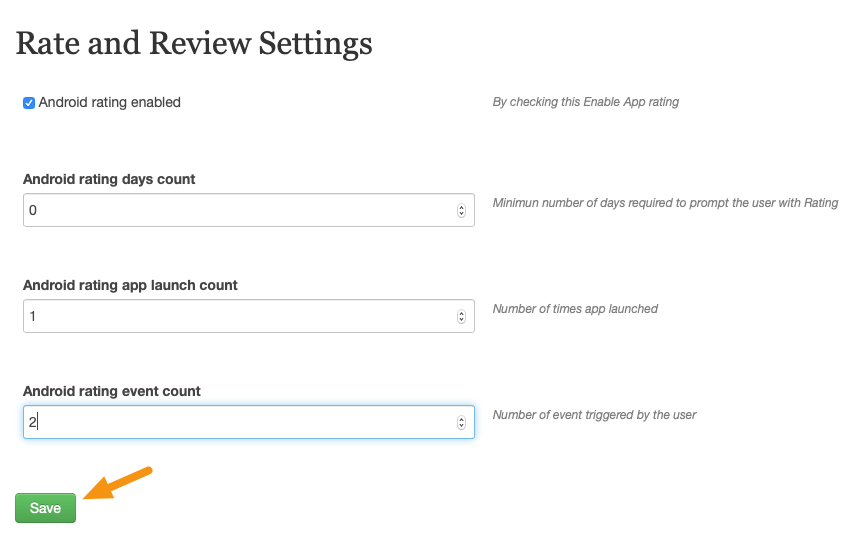
Task: Focus the Android rating days count field
Action: pos(249,210)
